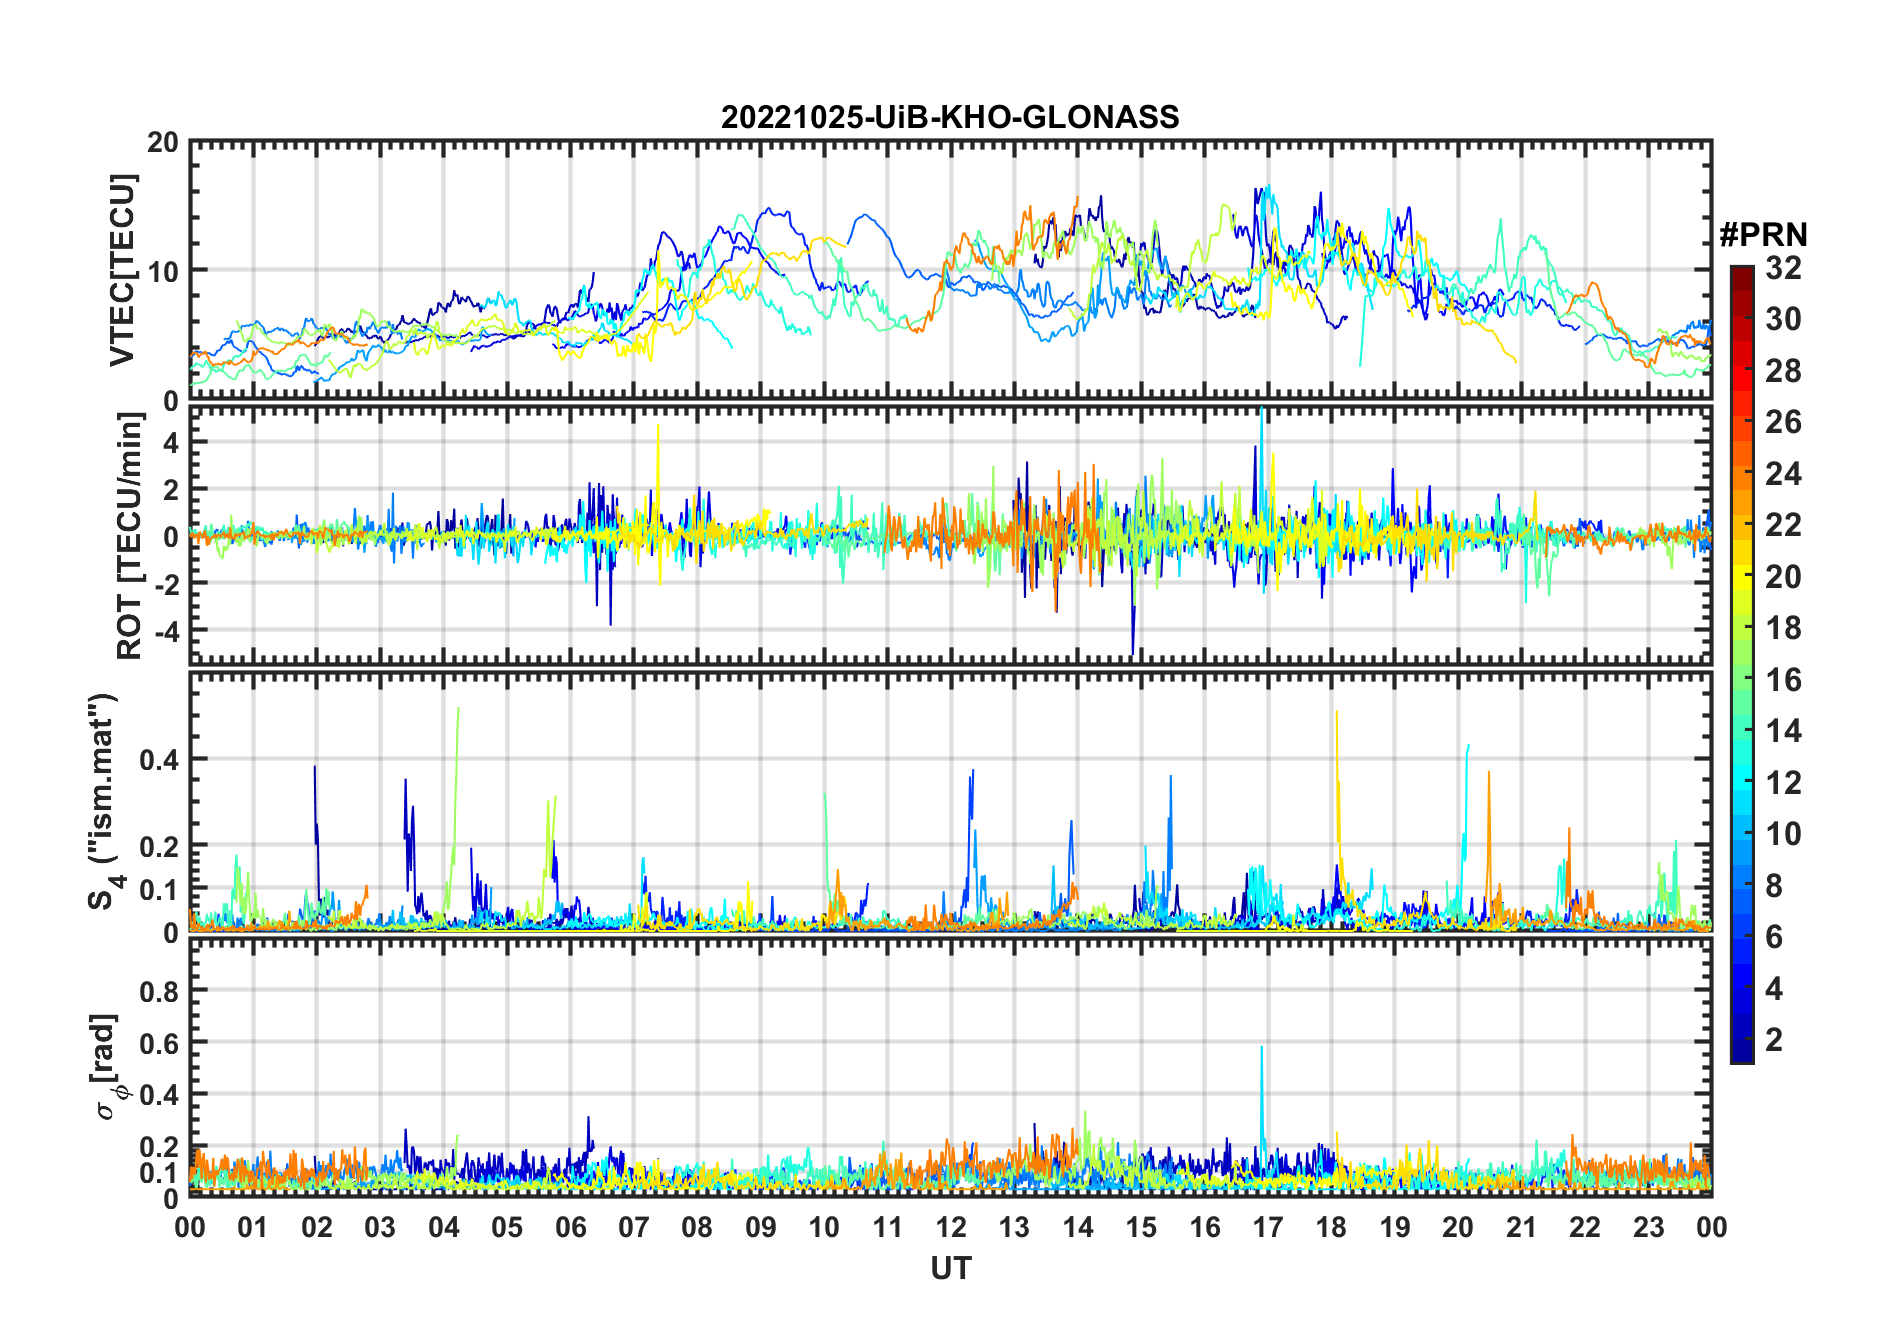The height and width of the screenshot is (1330, 1902).
Task: Select the dark blue bottom of colorbar
Action: 1742,1052
